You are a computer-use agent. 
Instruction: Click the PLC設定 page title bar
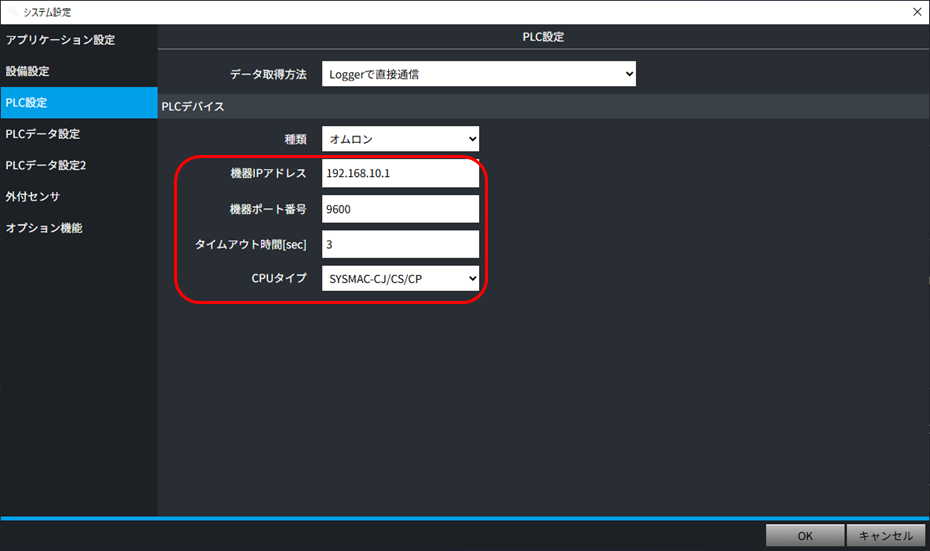(543, 37)
